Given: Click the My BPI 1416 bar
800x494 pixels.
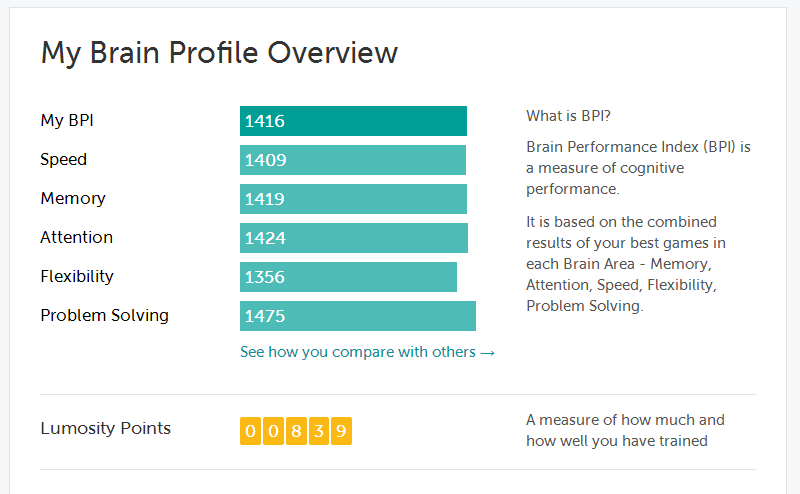Looking at the screenshot, I should [353, 121].
